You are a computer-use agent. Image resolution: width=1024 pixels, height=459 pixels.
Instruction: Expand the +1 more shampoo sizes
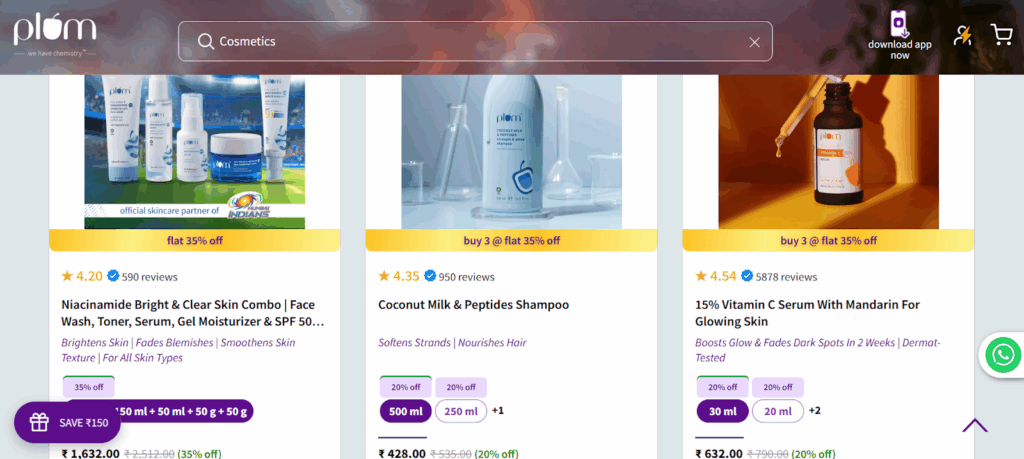(x=498, y=411)
